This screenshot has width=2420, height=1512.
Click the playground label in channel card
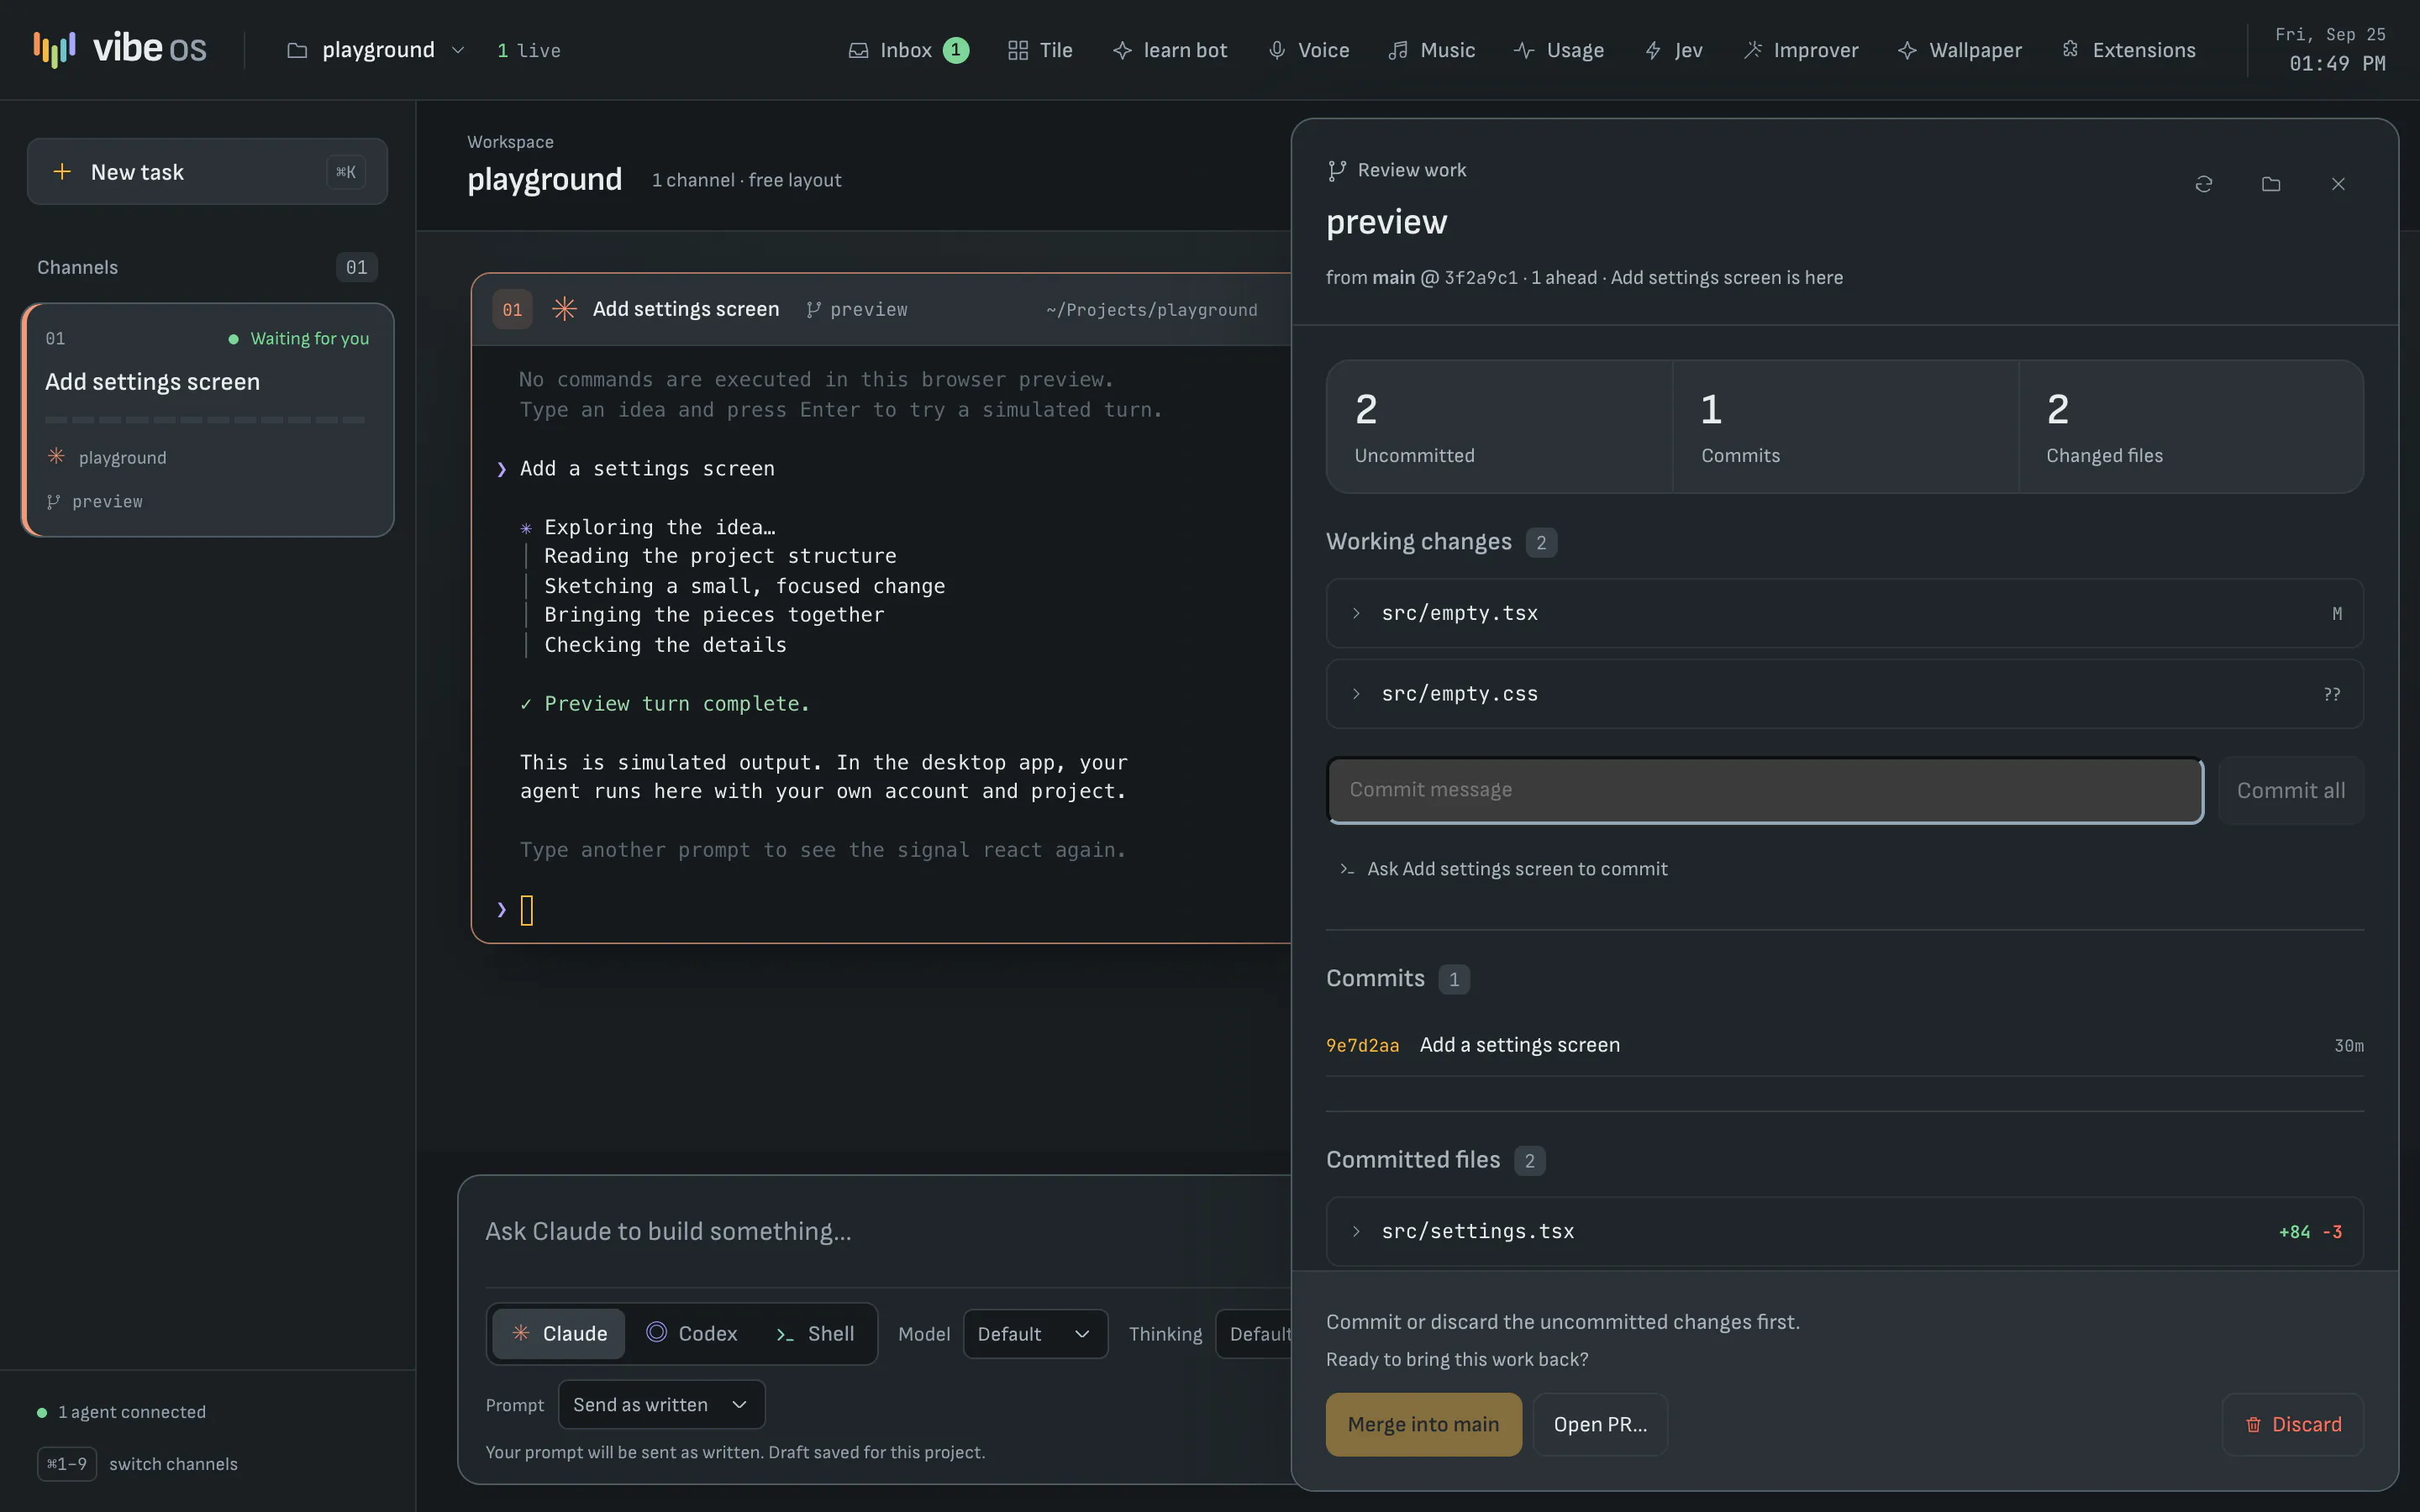pyautogui.click(x=122, y=458)
